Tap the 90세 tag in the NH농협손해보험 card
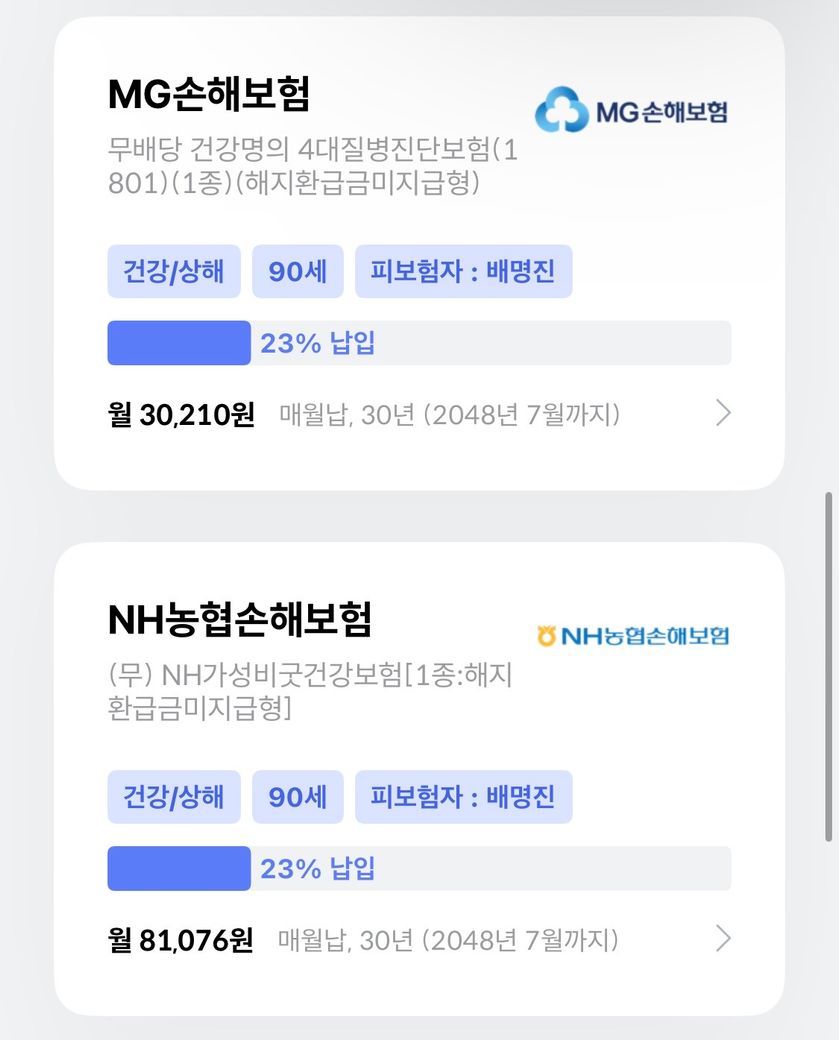 tap(298, 797)
